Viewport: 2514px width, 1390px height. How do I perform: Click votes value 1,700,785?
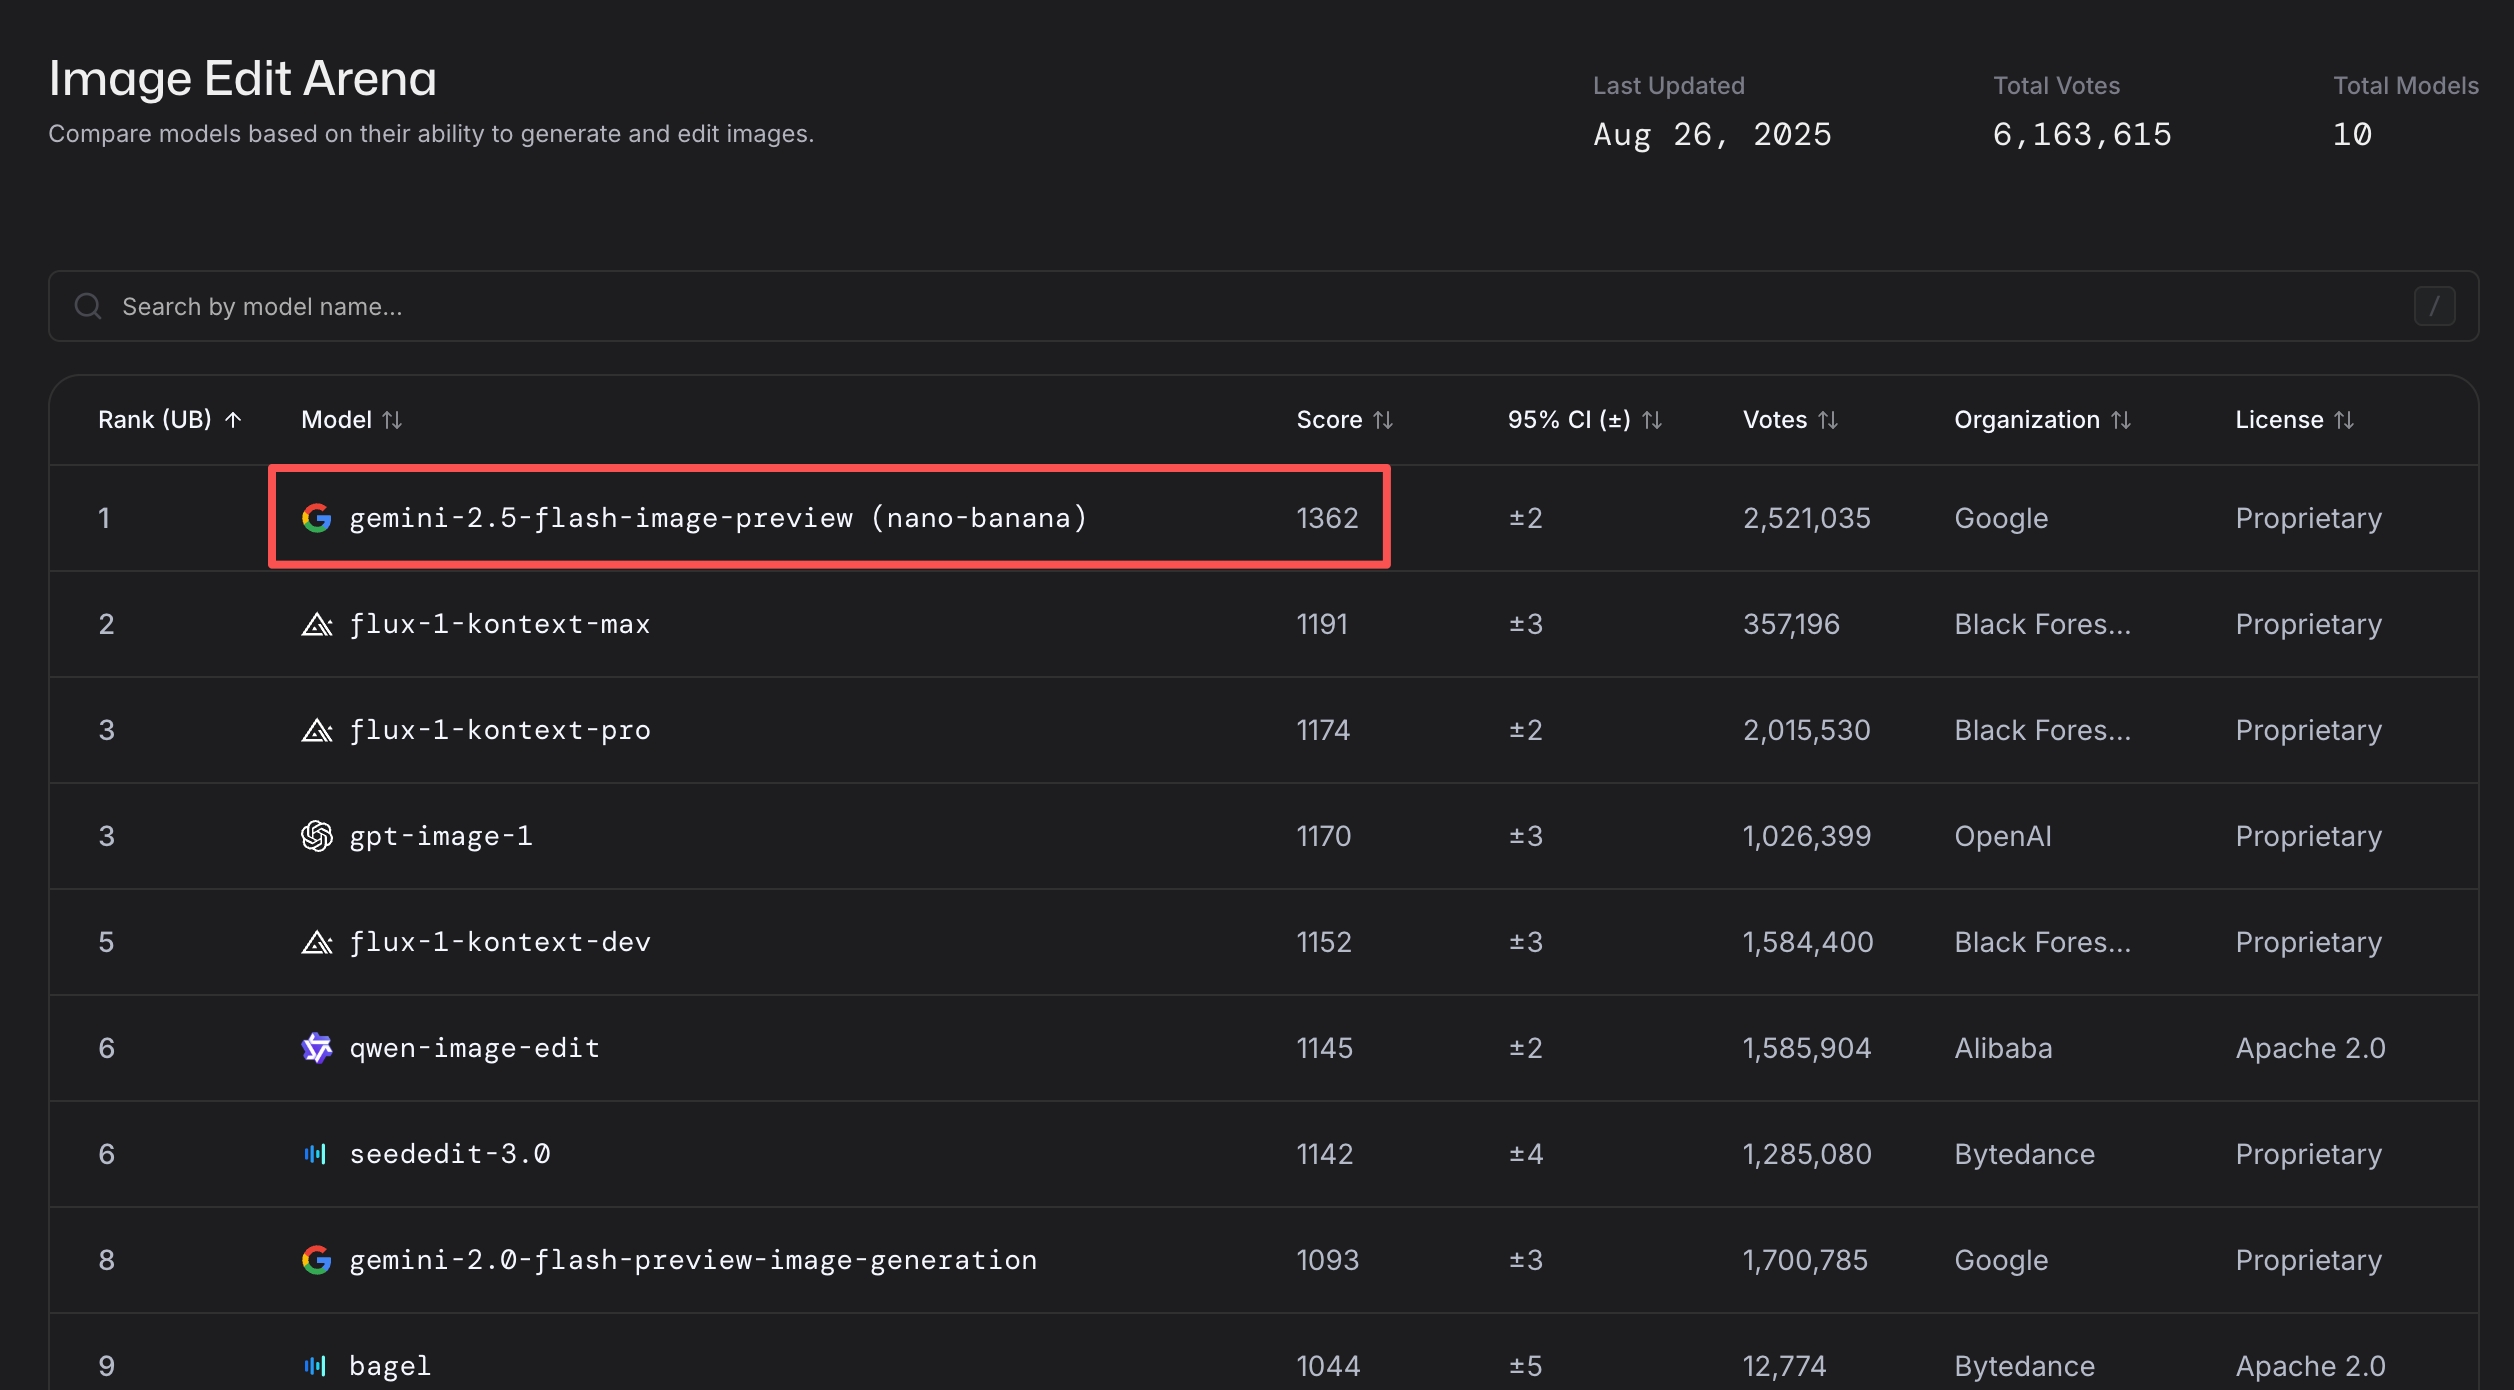tap(1805, 1260)
